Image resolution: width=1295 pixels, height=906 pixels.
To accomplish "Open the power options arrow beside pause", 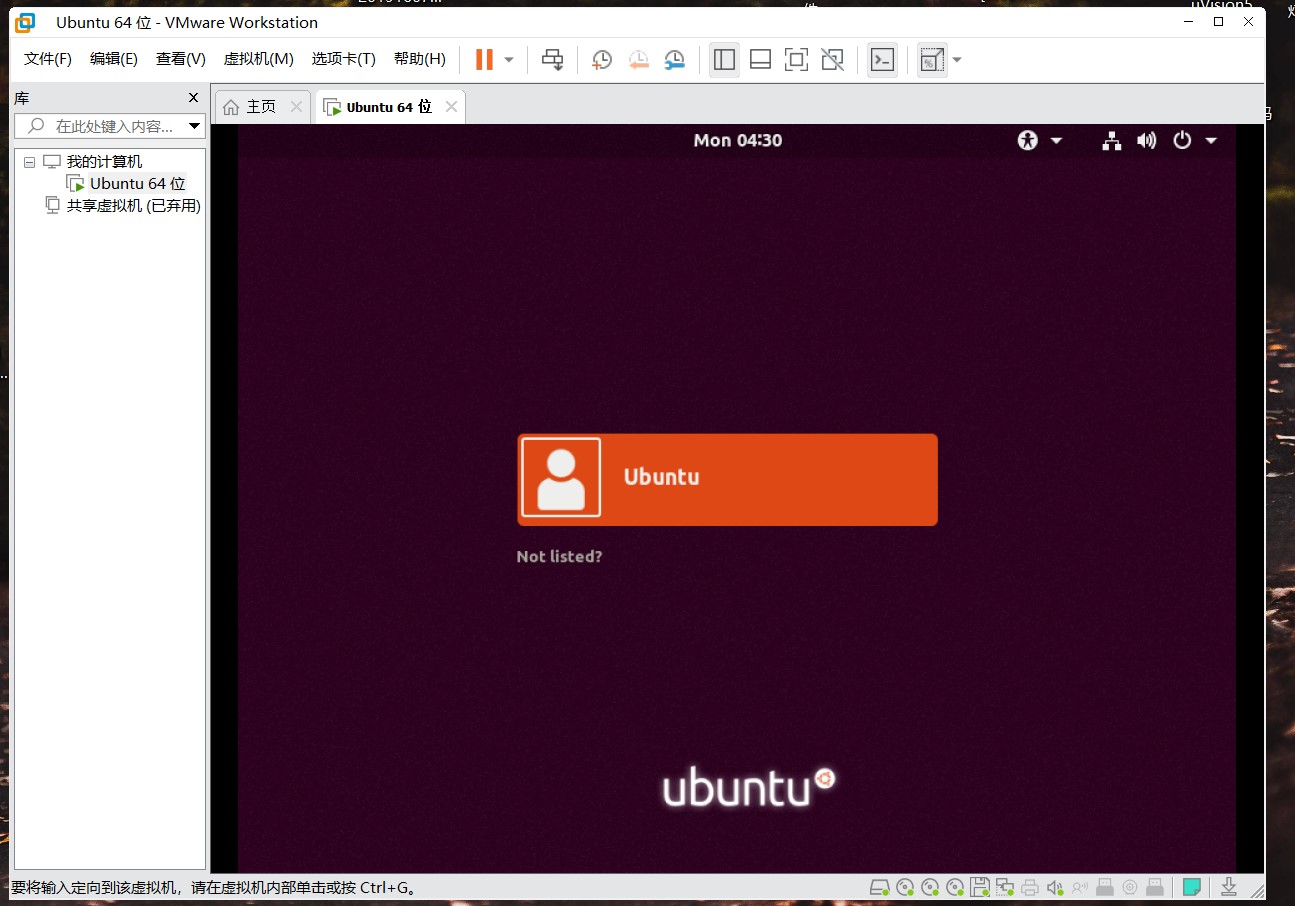I will [509, 60].
